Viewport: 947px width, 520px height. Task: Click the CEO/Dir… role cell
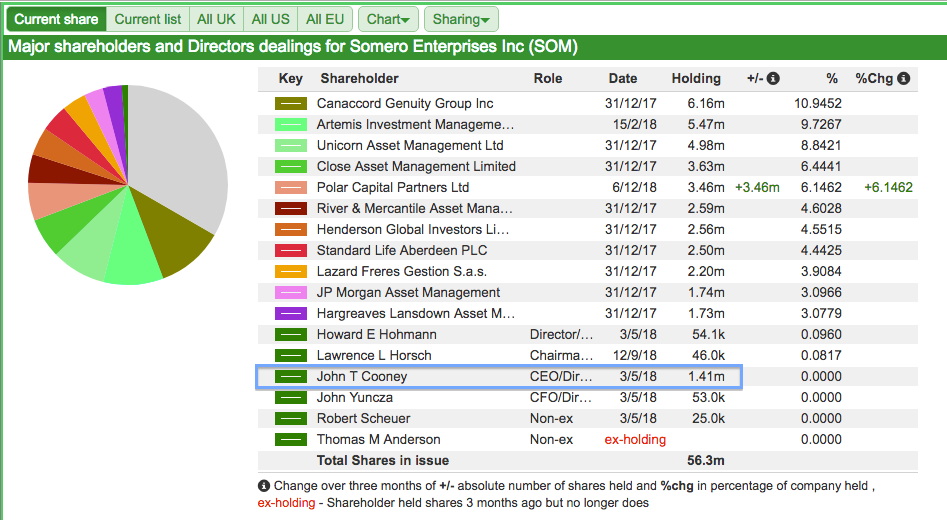[x=561, y=377]
